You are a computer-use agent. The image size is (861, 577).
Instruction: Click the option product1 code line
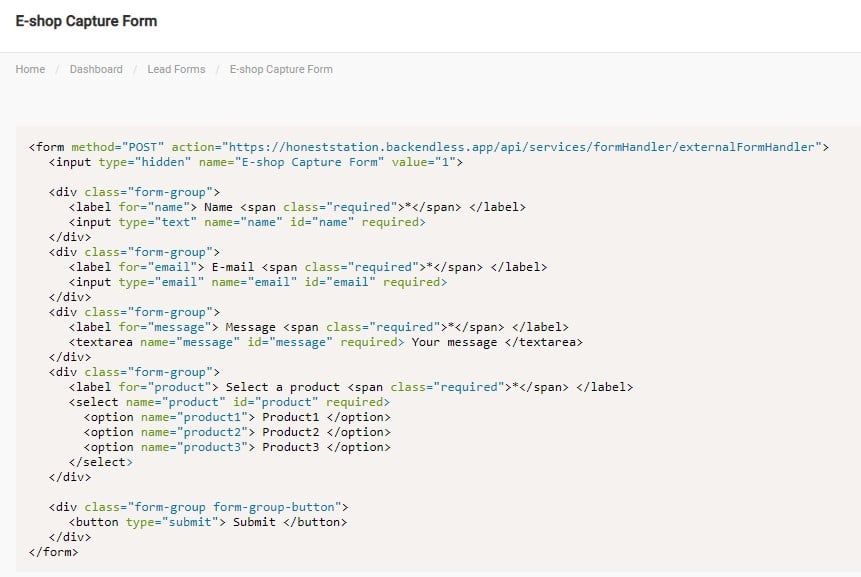coord(237,417)
